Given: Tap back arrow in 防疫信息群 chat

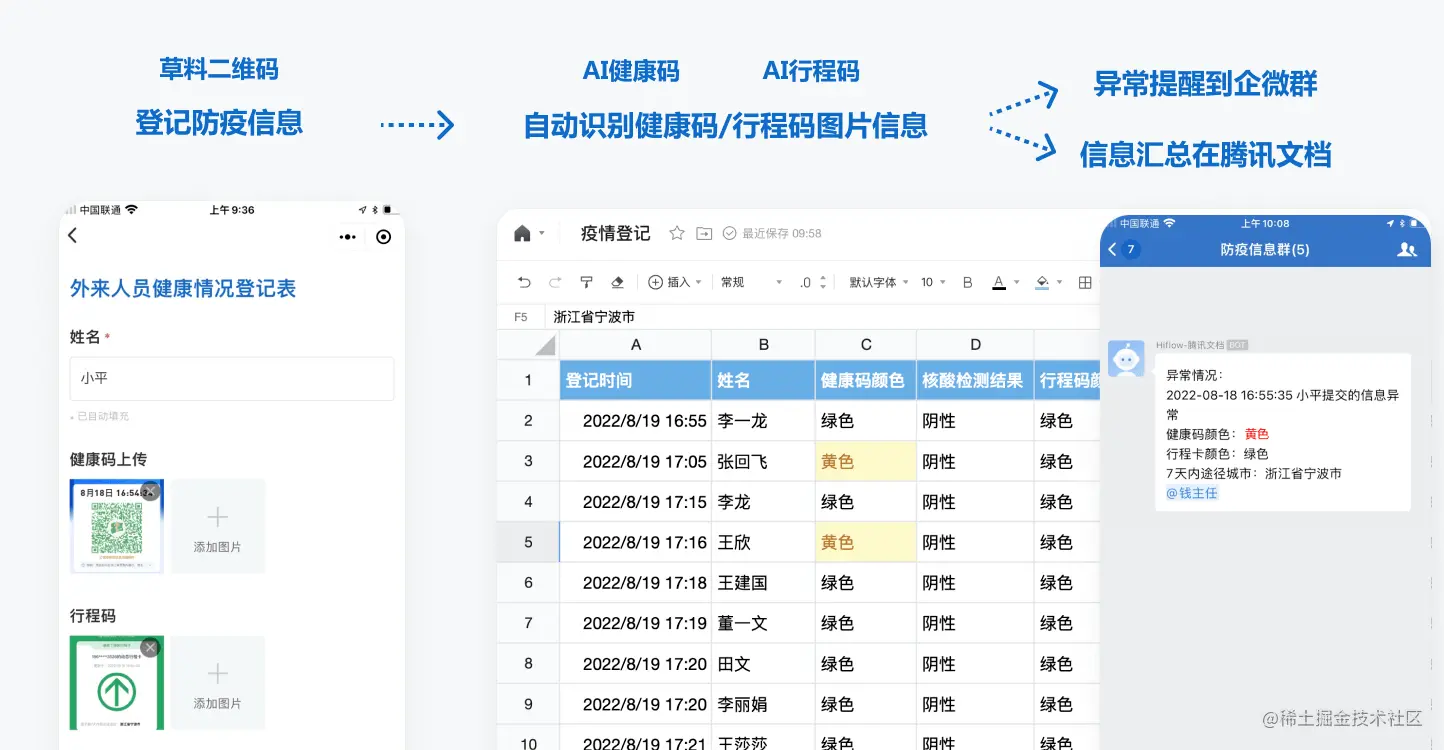Looking at the screenshot, I should tap(1112, 249).
